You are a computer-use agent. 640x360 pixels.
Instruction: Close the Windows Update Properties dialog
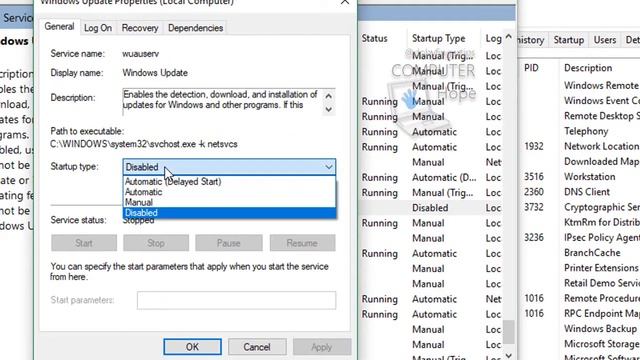(x=345, y=2)
